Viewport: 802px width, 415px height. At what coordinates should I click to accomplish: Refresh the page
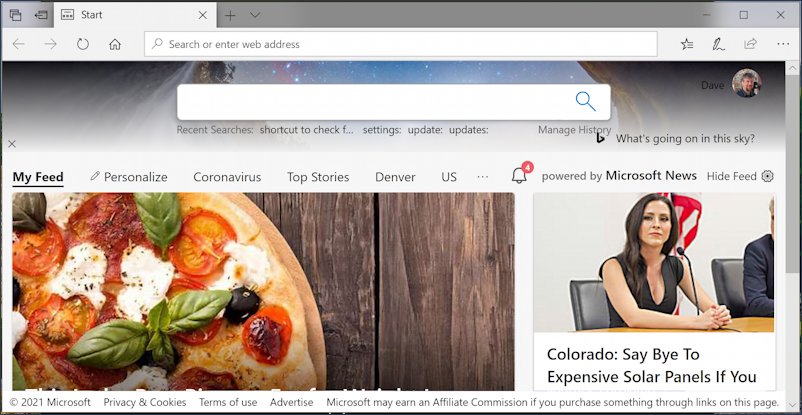tap(83, 44)
